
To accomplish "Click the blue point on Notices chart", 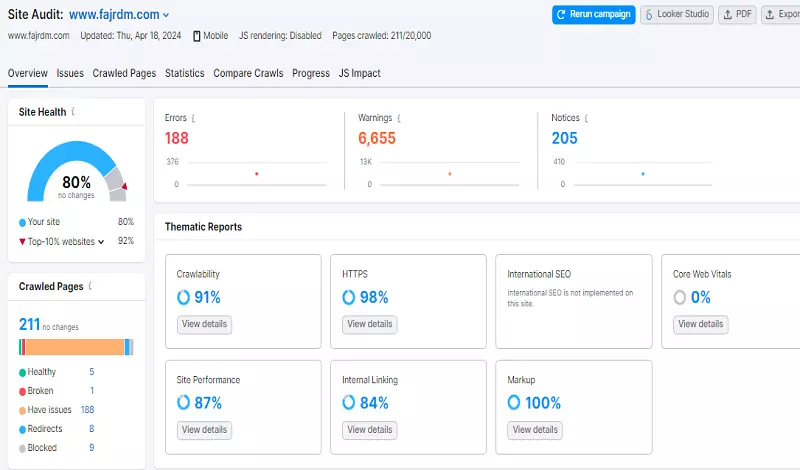I will (643, 174).
